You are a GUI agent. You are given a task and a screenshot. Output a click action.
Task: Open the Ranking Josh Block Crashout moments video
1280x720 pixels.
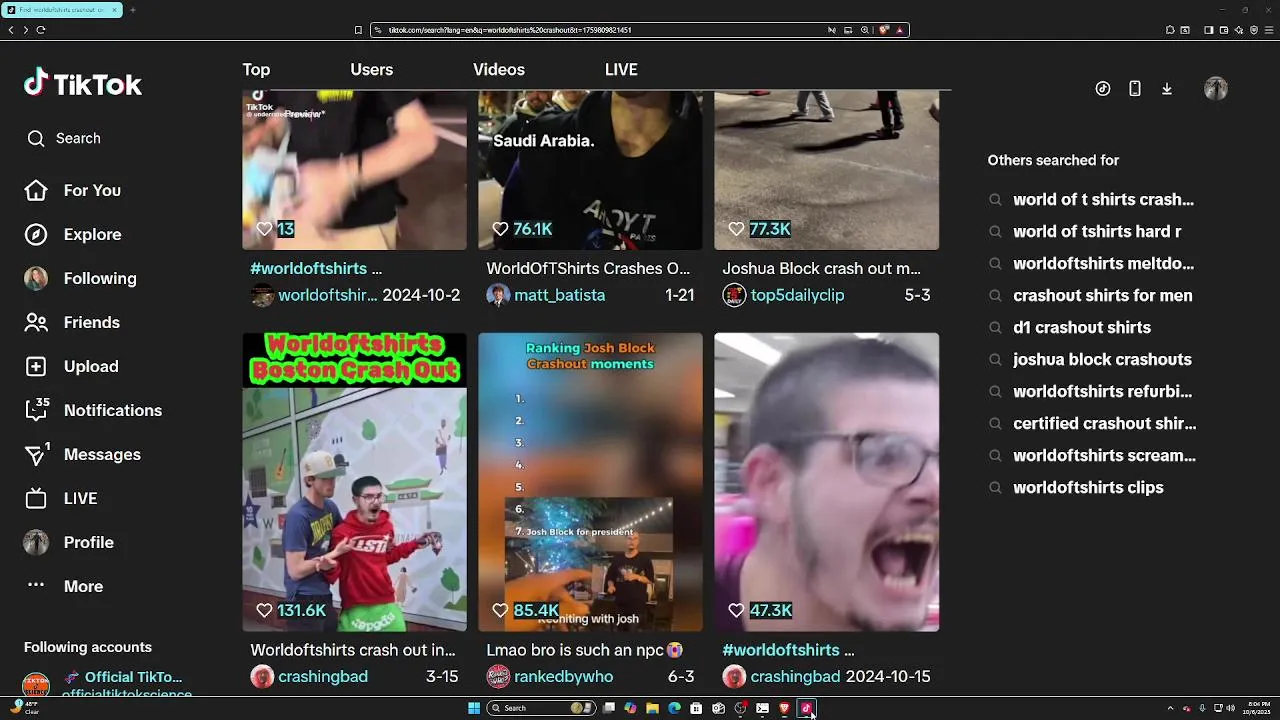[590, 482]
